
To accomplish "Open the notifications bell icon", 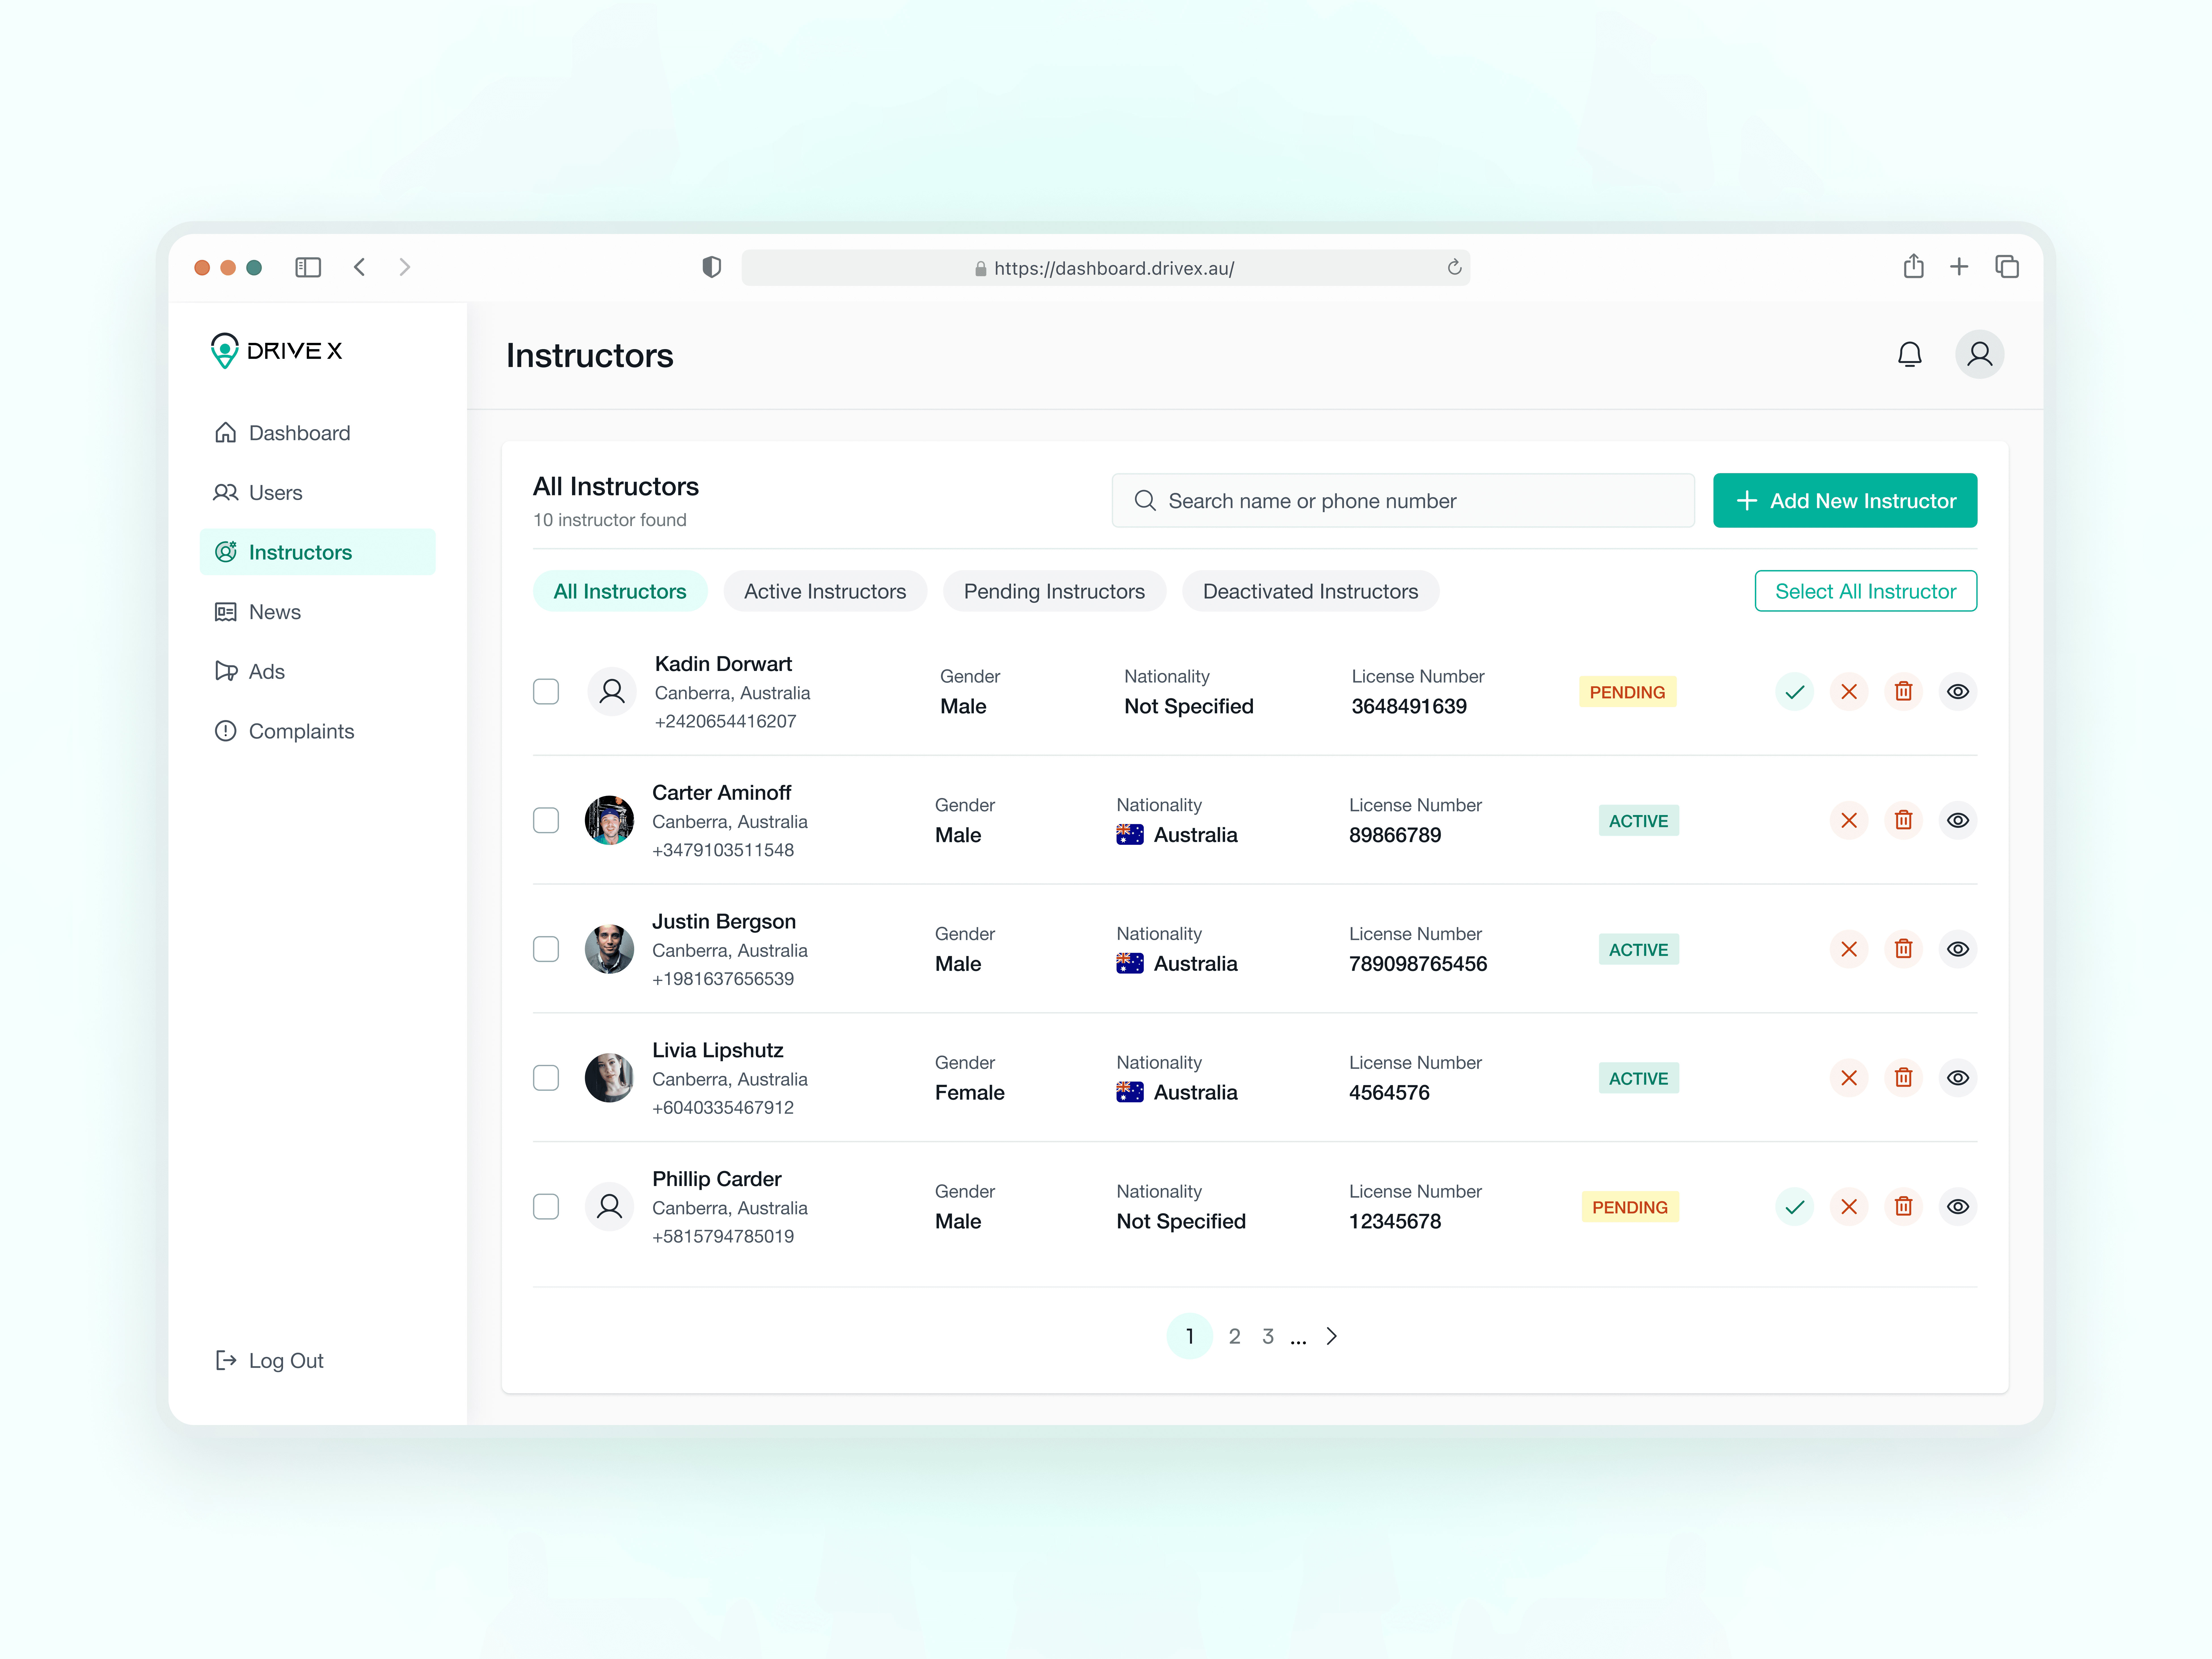I will pyautogui.click(x=1909, y=355).
